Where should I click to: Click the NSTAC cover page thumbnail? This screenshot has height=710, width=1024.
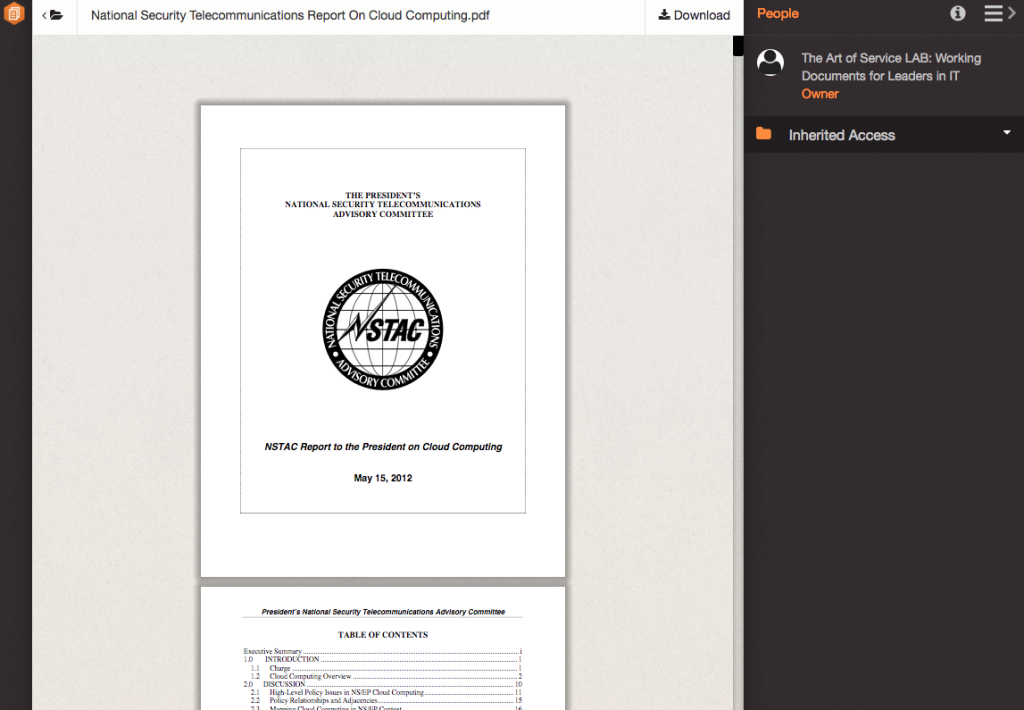click(x=383, y=341)
